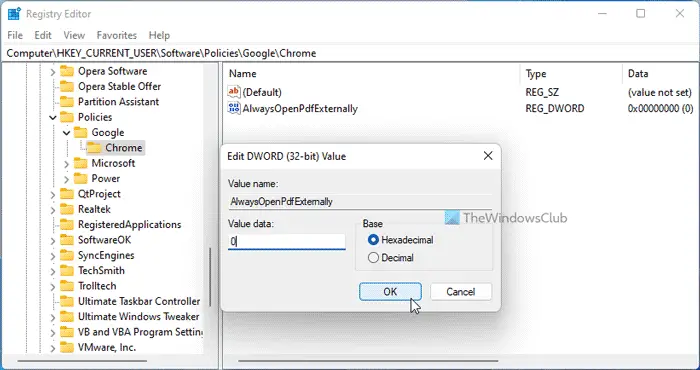700x370 pixels.
Task: Click the Registry Editor app icon in title bar
Action: (x=14, y=14)
